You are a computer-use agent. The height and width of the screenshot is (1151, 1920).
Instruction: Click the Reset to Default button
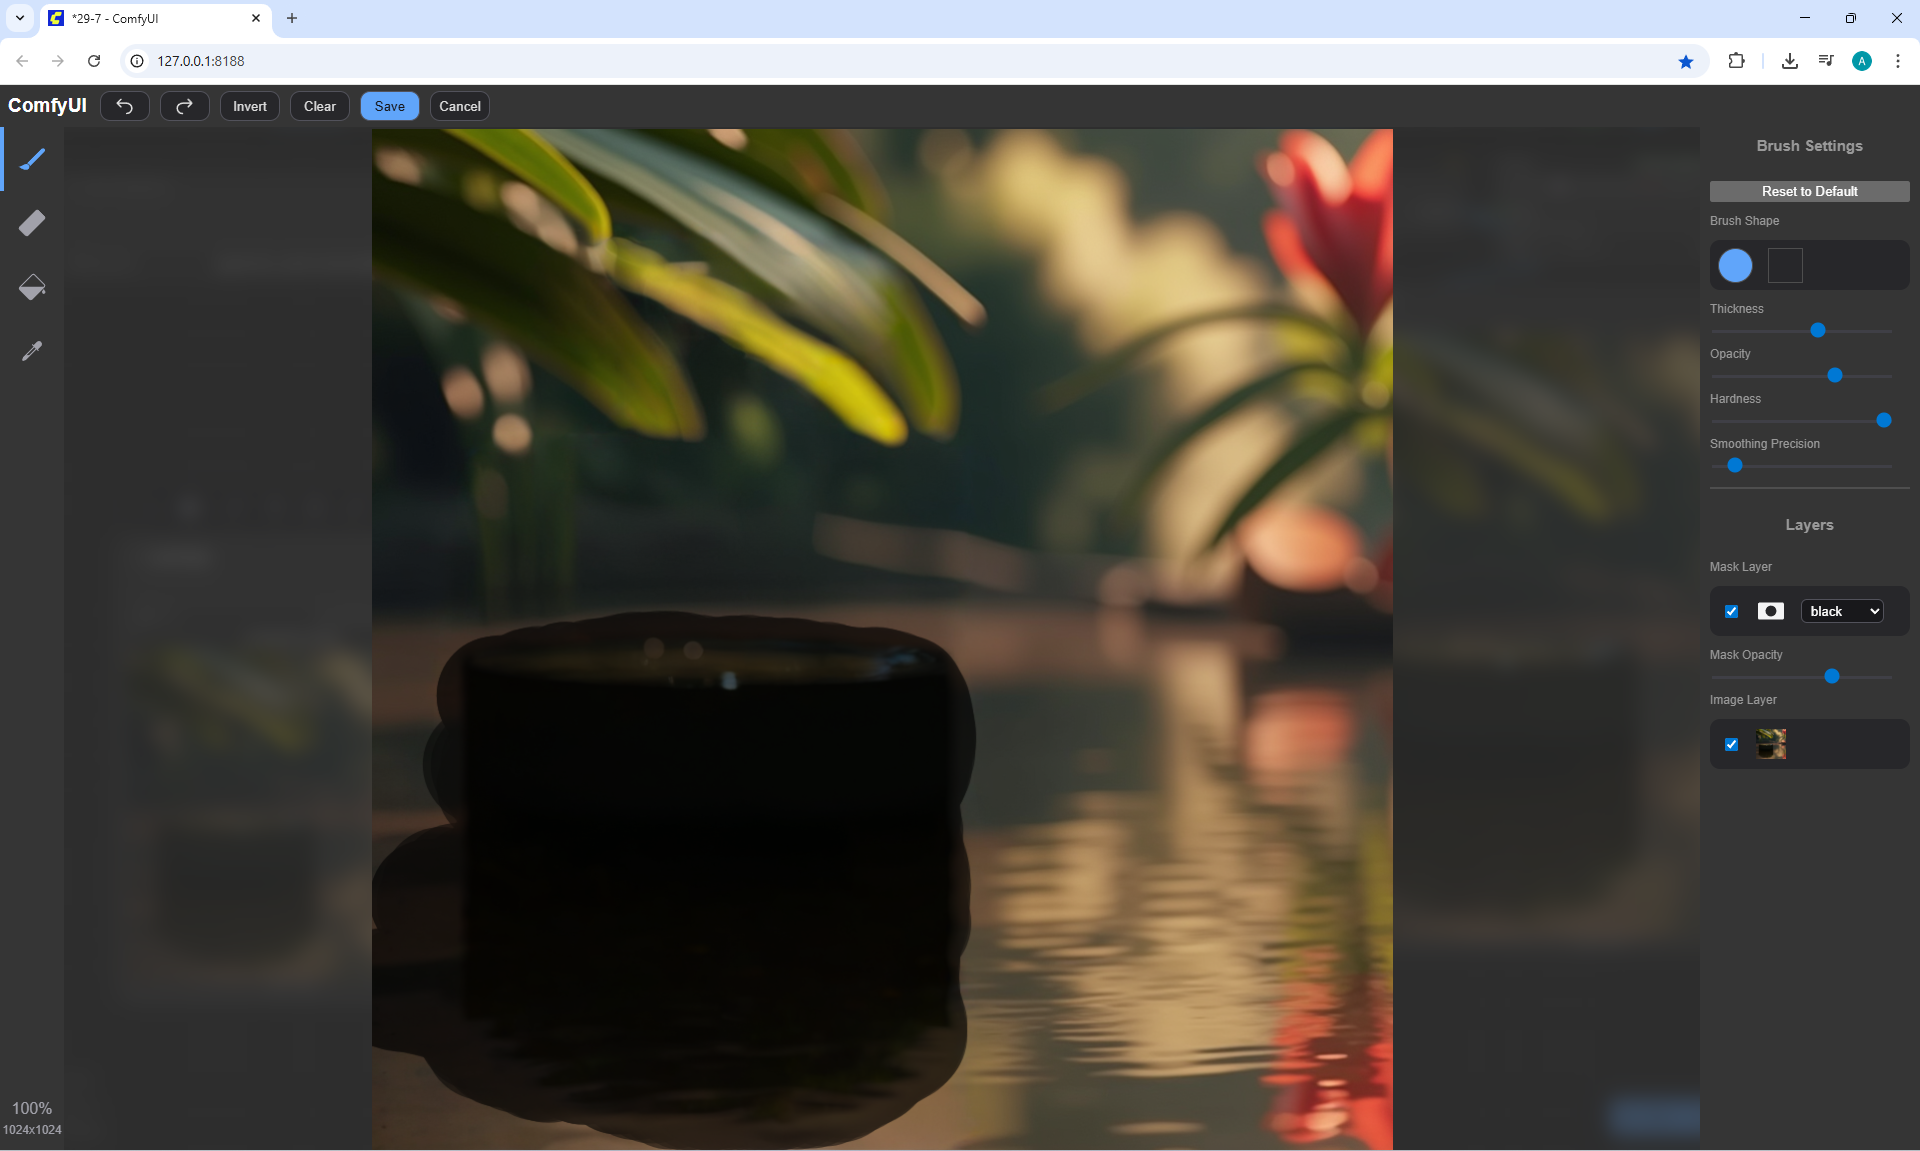coord(1808,191)
